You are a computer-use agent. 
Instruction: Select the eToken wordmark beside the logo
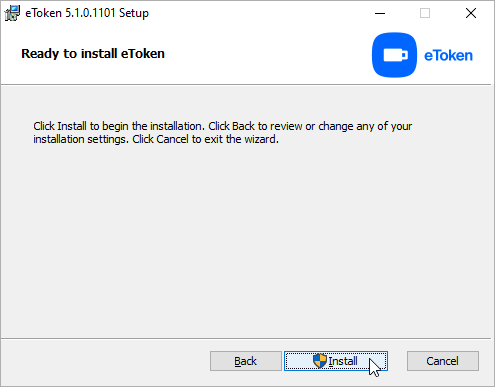coord(448,55)
